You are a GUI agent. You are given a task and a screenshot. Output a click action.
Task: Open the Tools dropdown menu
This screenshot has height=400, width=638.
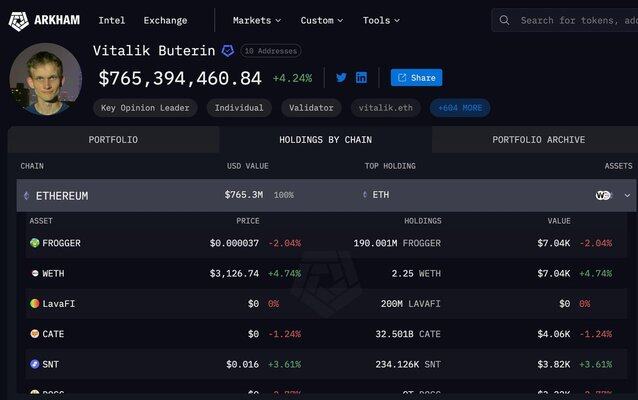pos(381,20)
